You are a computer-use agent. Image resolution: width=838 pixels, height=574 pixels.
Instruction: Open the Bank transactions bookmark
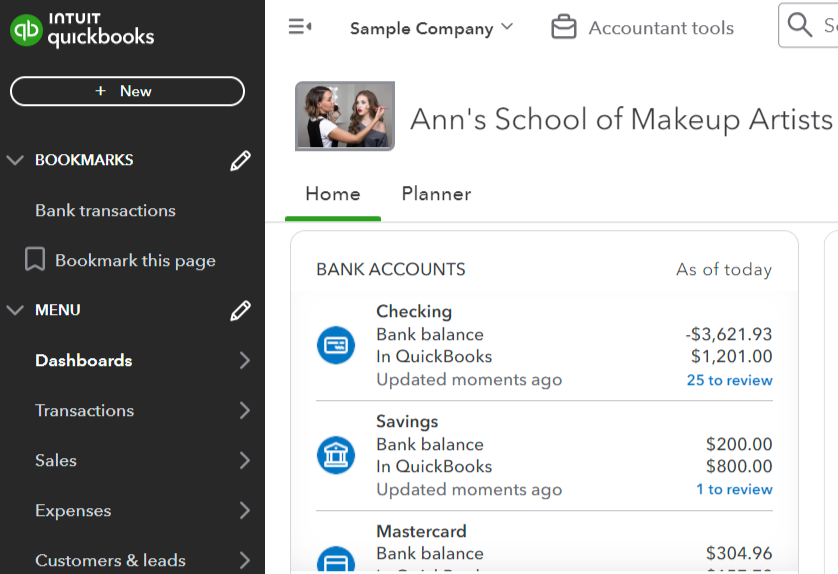[x=105, y=211]
